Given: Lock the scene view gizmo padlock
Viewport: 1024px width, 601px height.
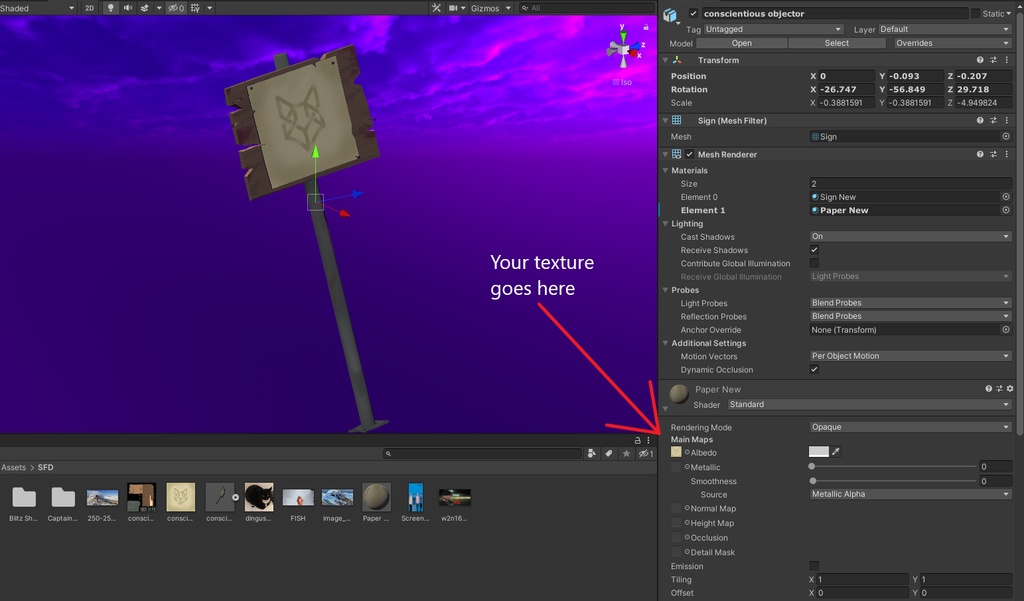Looking at the screenshot, I should [646, 27].
